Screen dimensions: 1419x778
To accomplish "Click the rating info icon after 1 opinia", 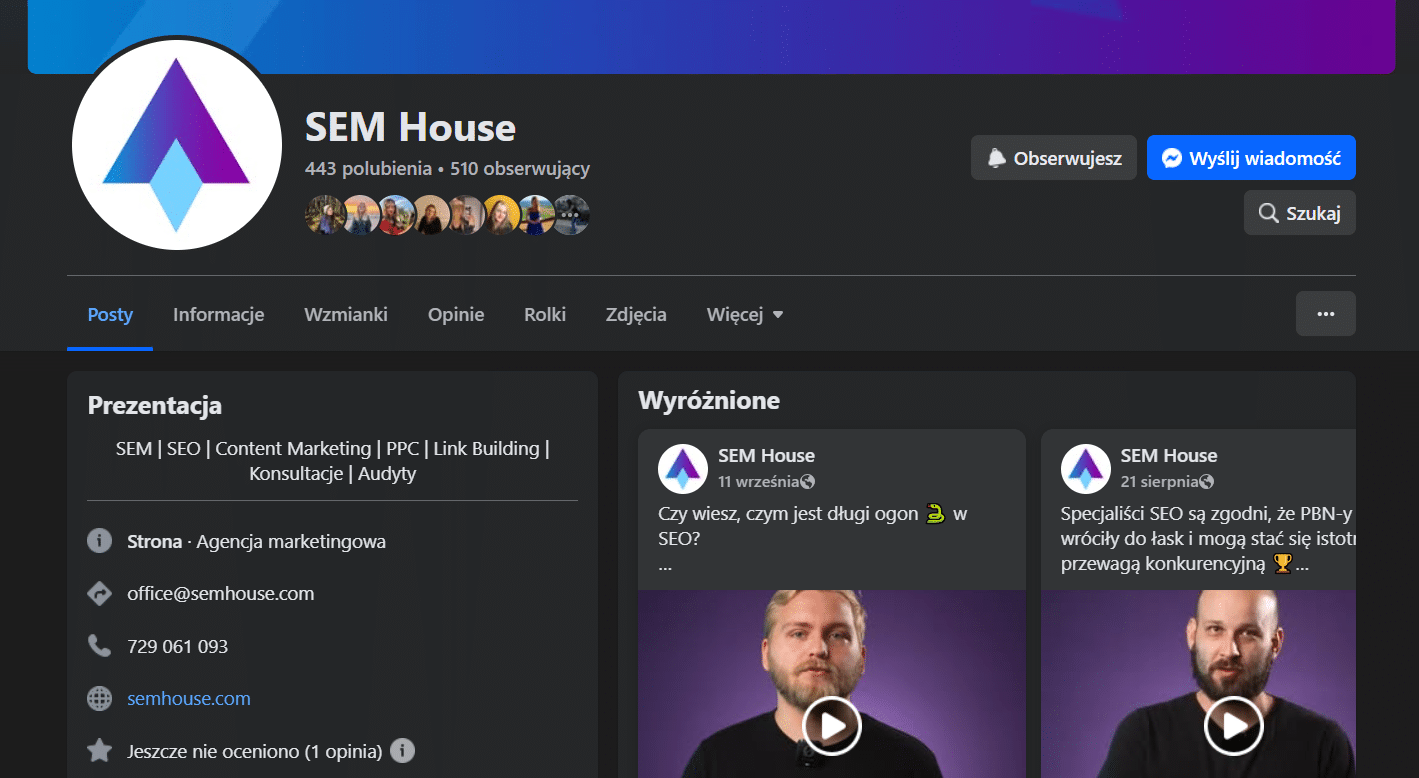I will [402, 750].
